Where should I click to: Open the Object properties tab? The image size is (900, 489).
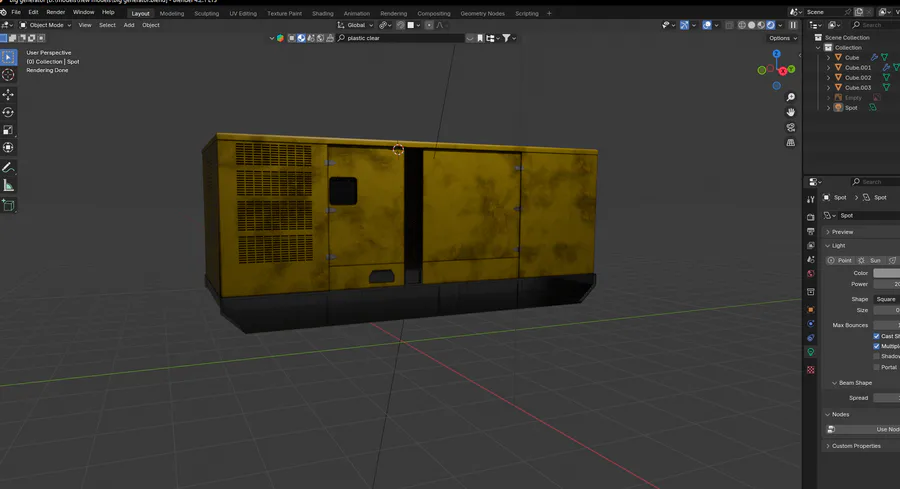pyautogui.click(x=810, y=309)
